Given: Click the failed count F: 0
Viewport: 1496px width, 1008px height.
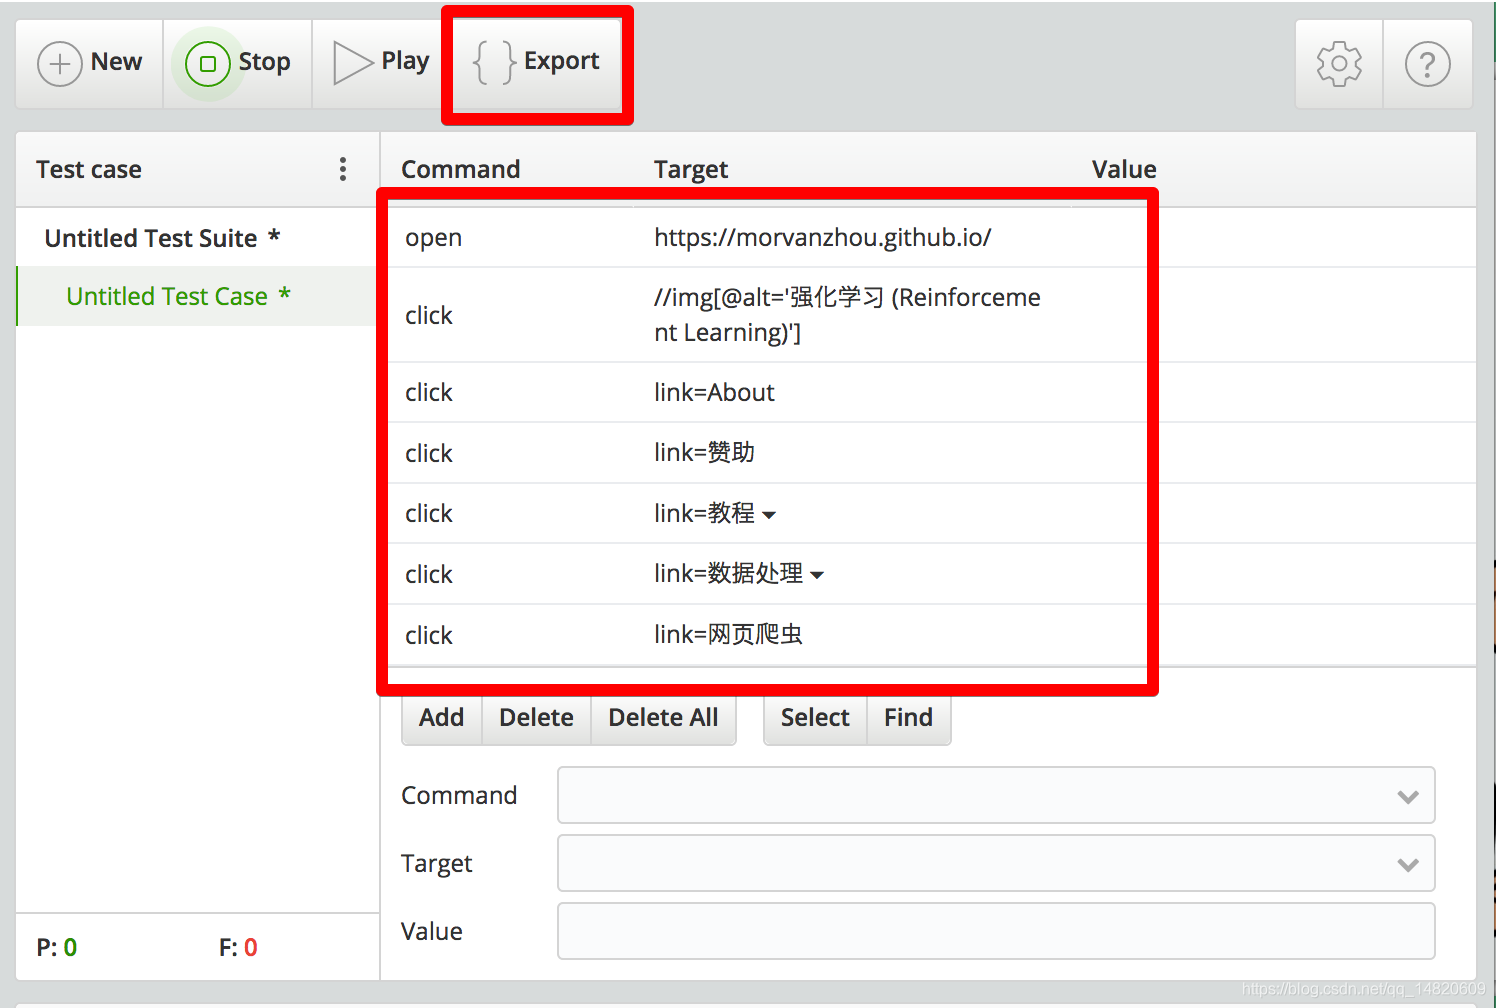Looking at the screenshot, I should (x=238, y=947).
